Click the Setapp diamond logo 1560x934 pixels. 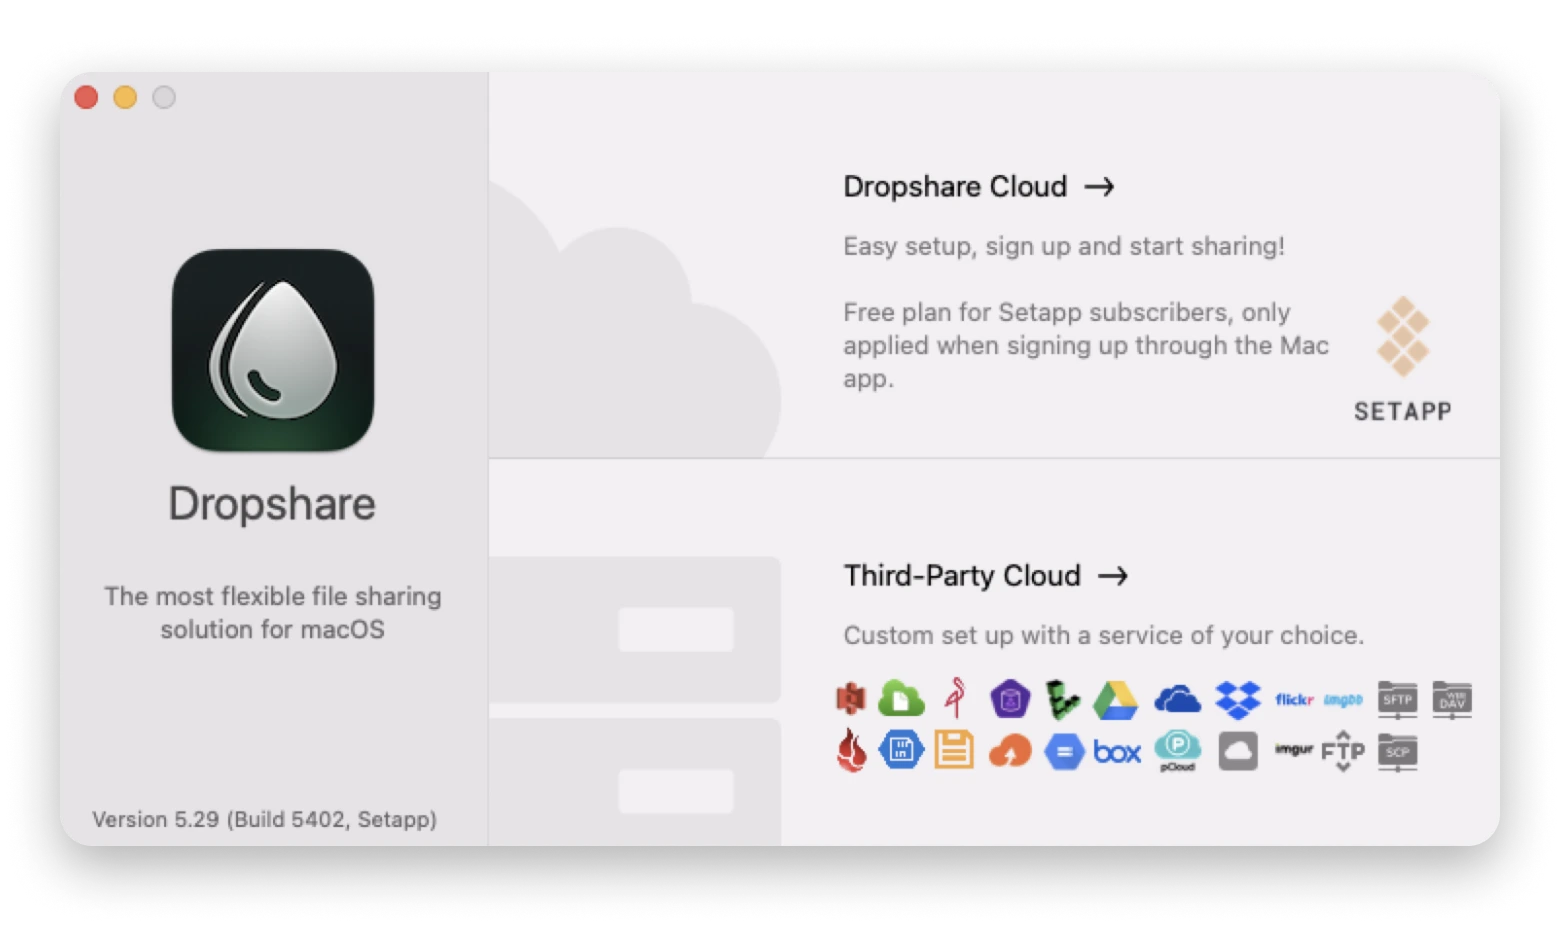pyautogui.click(x=1403, y=337)
